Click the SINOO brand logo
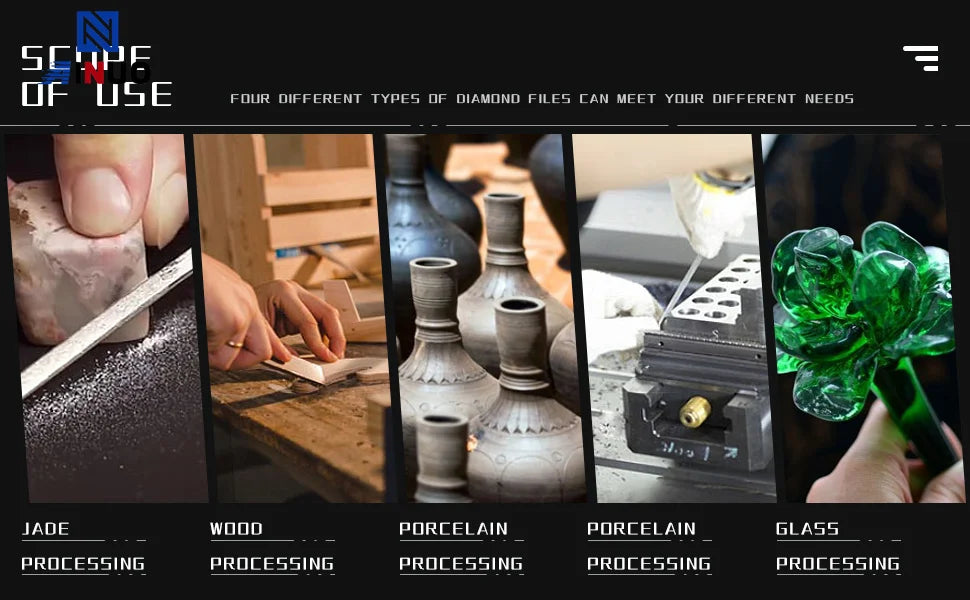 click(x=97, y=72)
